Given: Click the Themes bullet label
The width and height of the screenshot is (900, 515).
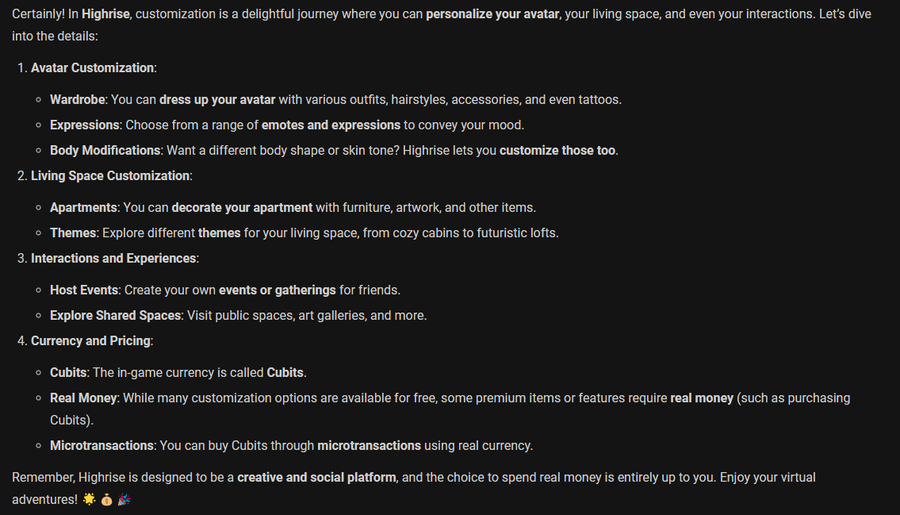Looking at the screenshot, I should click(x=72, y=233).
